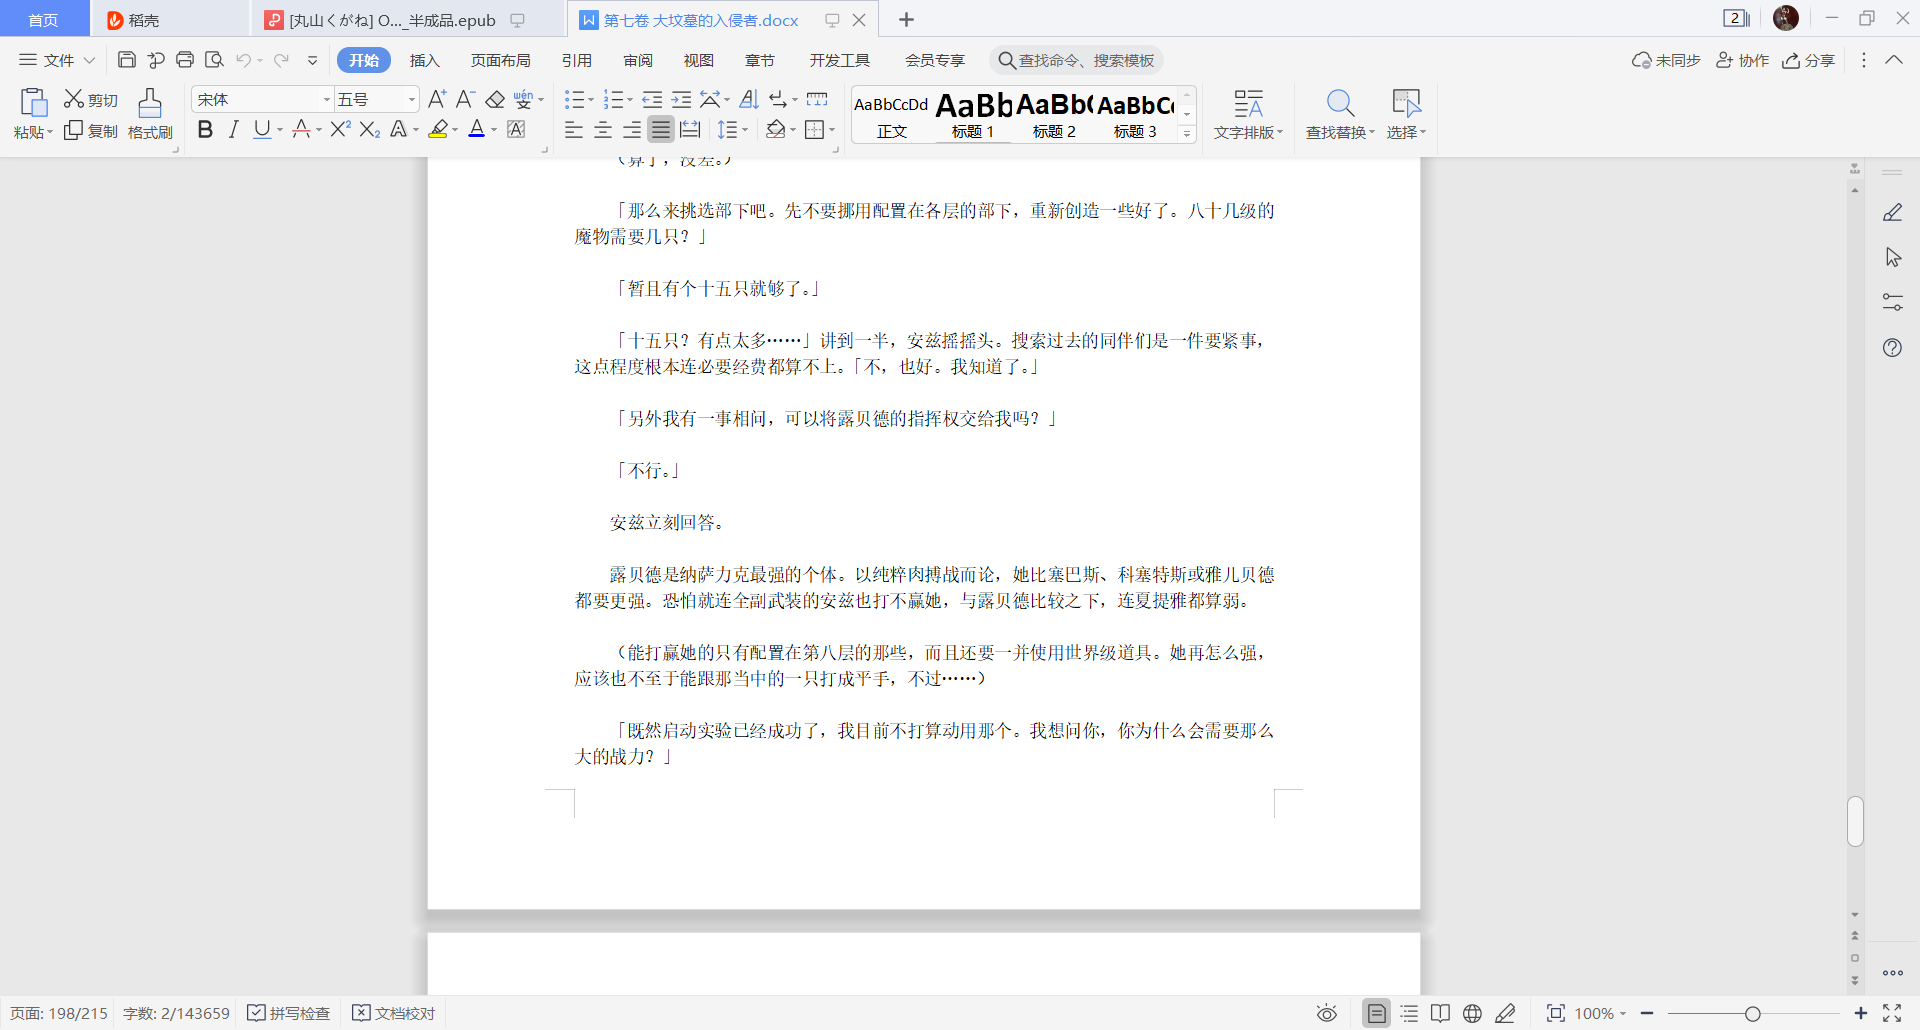This screenshot has width=1920, height=1030.
Task: Switch to the 页面布局 ribbon tab
Action: (500, 60)
